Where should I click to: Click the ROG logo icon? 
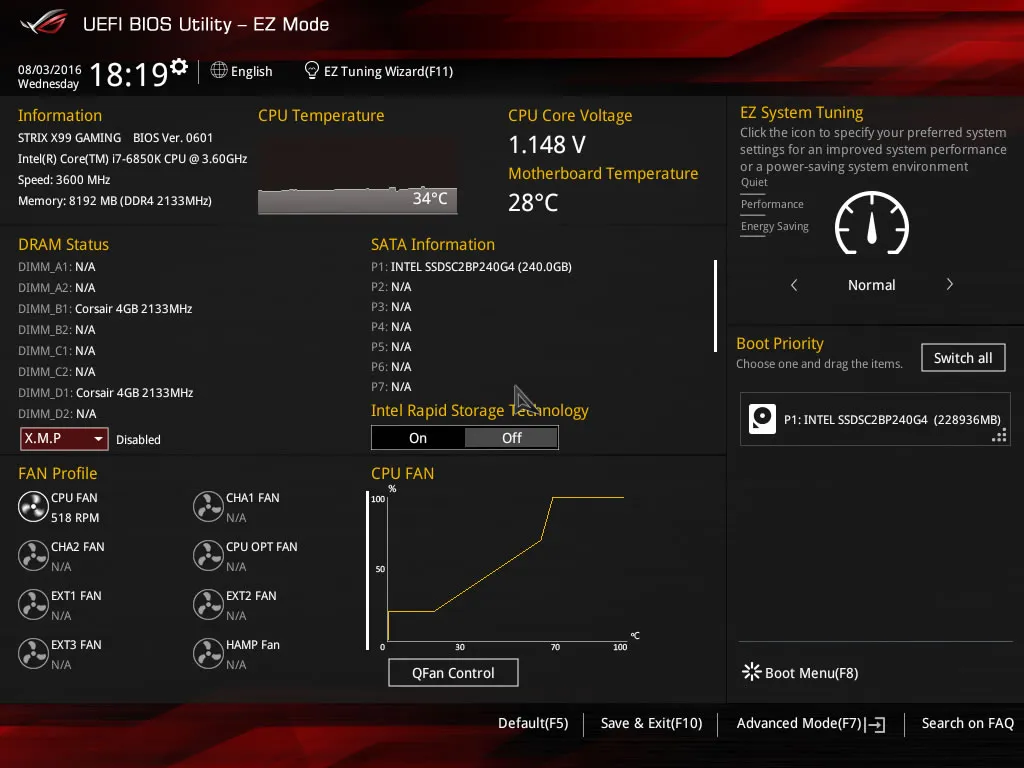click(x=44, y=23)
